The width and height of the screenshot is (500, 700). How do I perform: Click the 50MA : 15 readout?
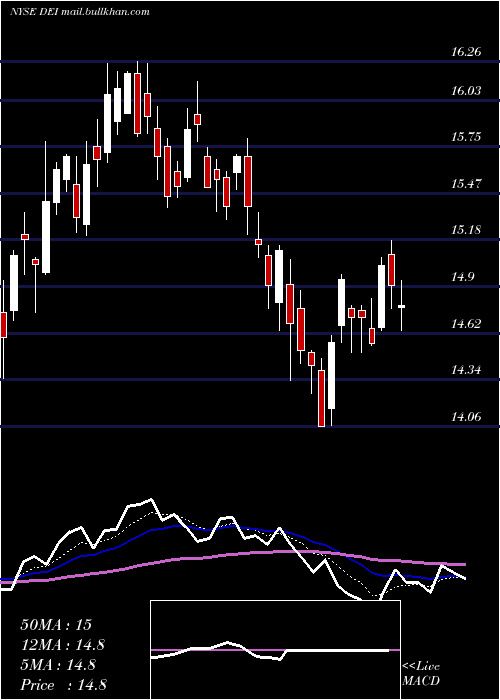pyautogui.click(x=56, y=625)
